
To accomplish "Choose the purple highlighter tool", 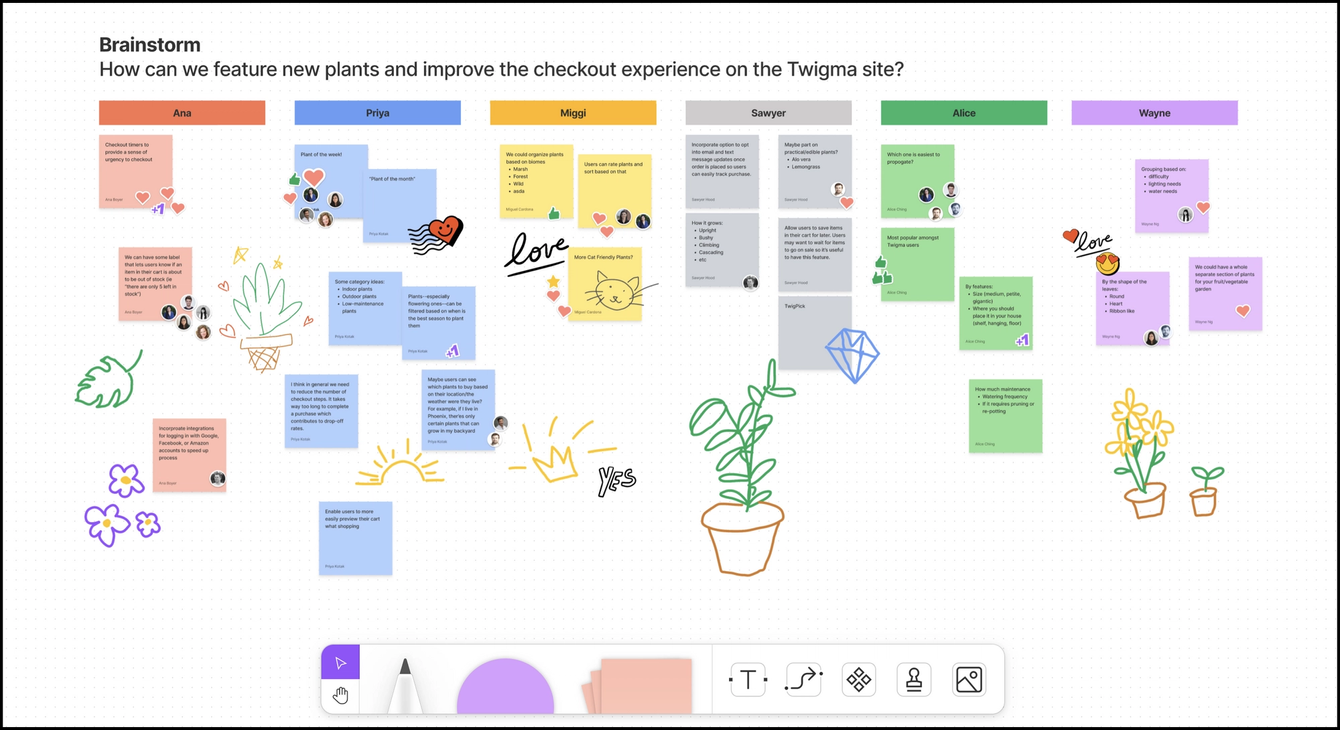I will click(x=505, y=690).
